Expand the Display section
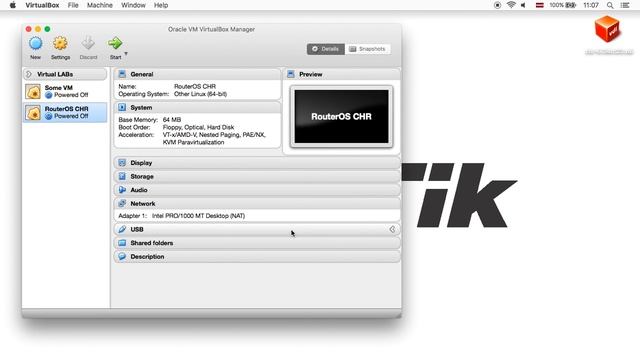Screen dimensions: 640x360 (x=257, y=163)
